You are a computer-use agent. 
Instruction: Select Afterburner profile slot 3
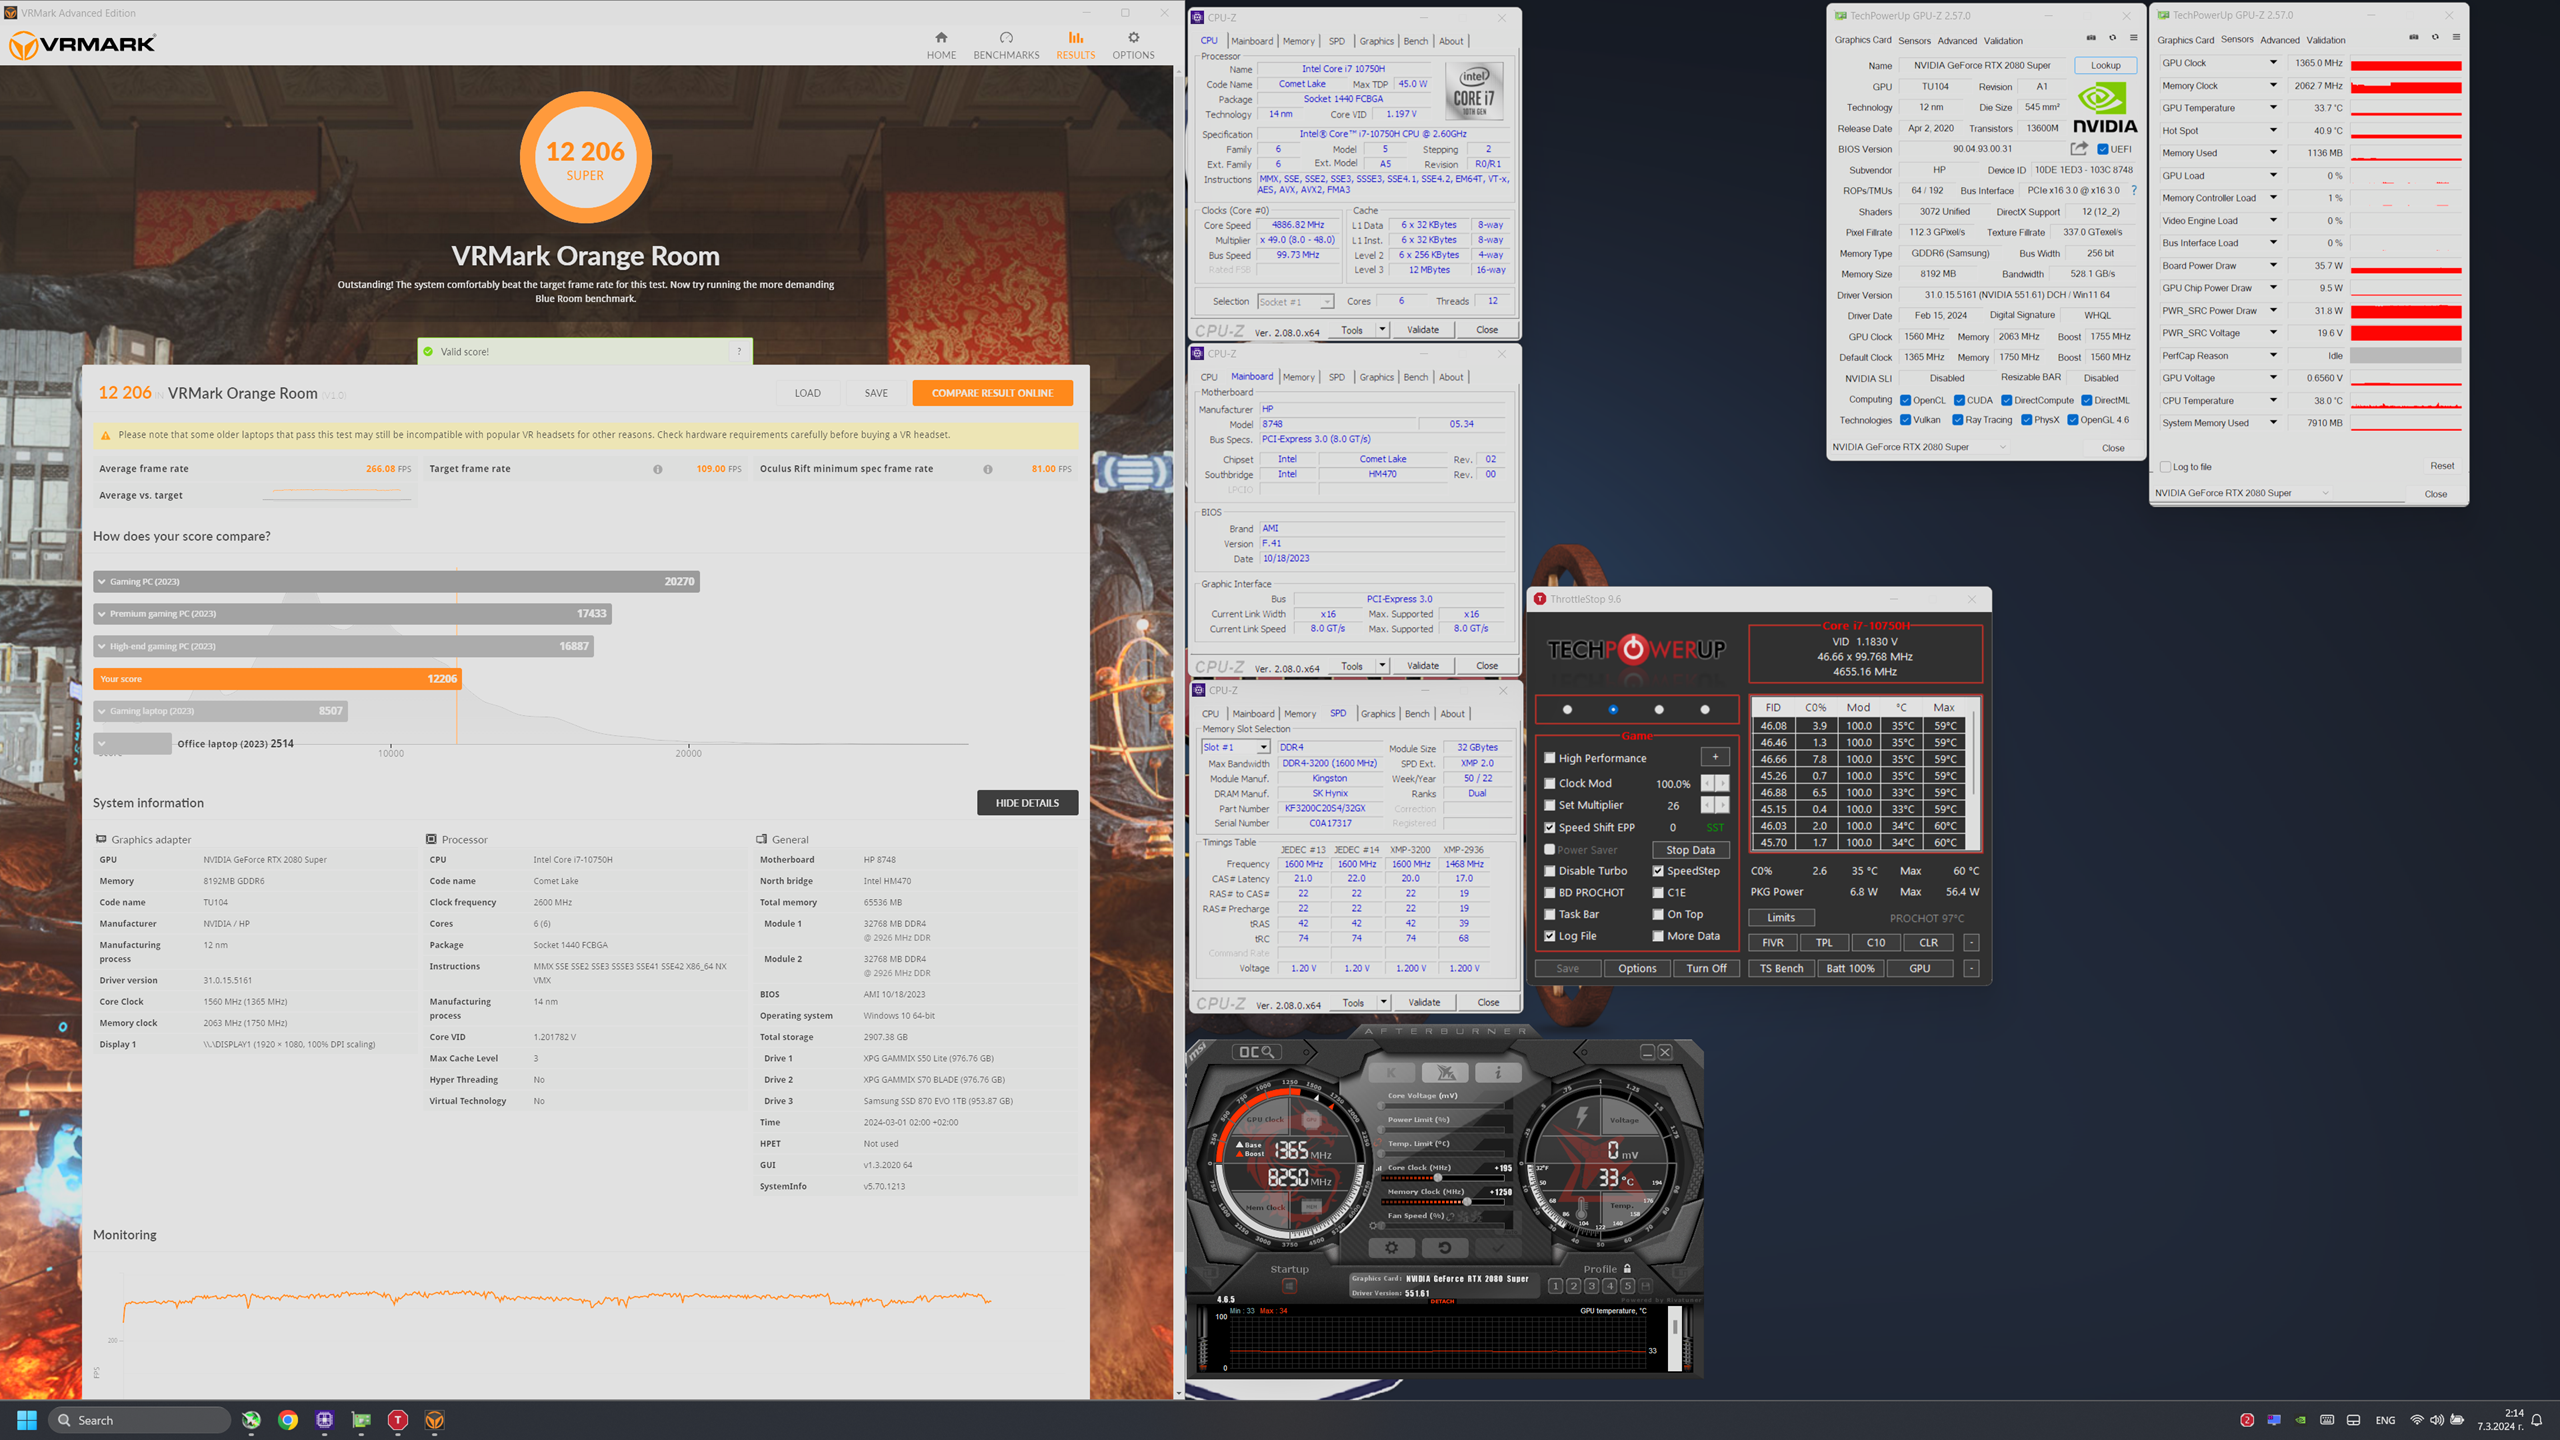(1591, 1286)
